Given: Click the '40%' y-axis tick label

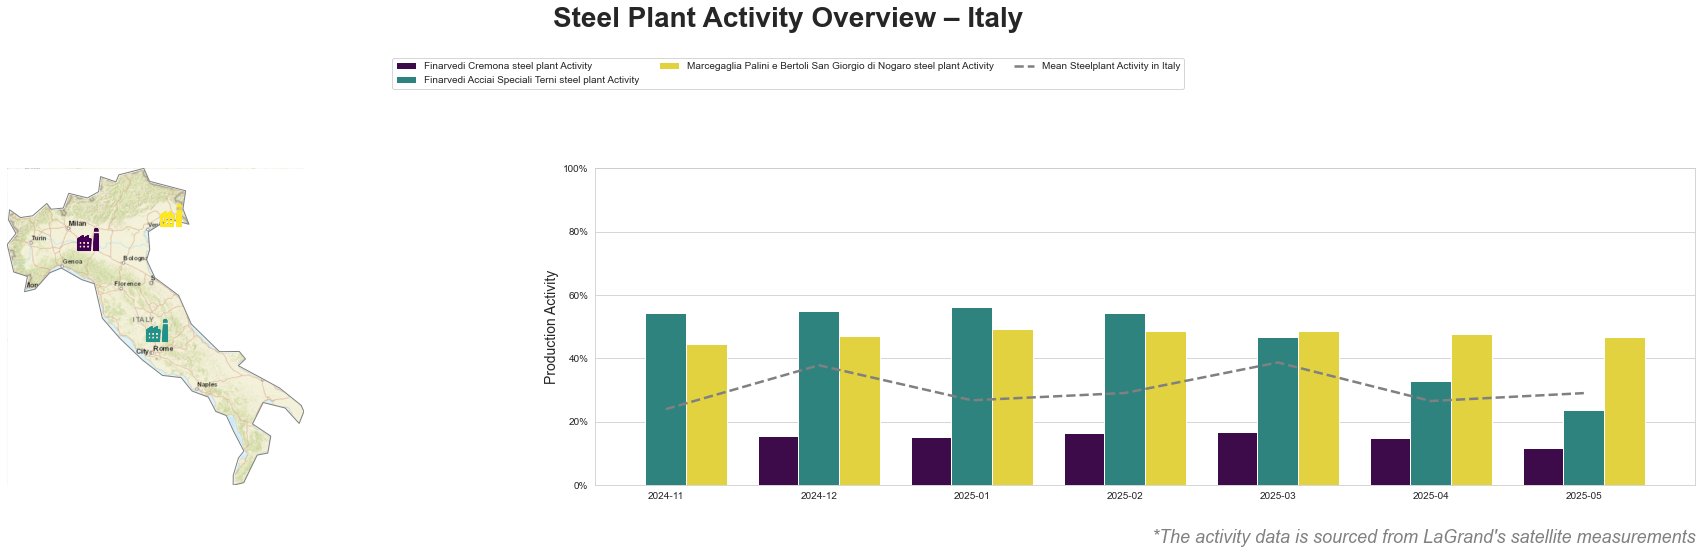Looking at the screenshot, I should (x=578, y=359).
